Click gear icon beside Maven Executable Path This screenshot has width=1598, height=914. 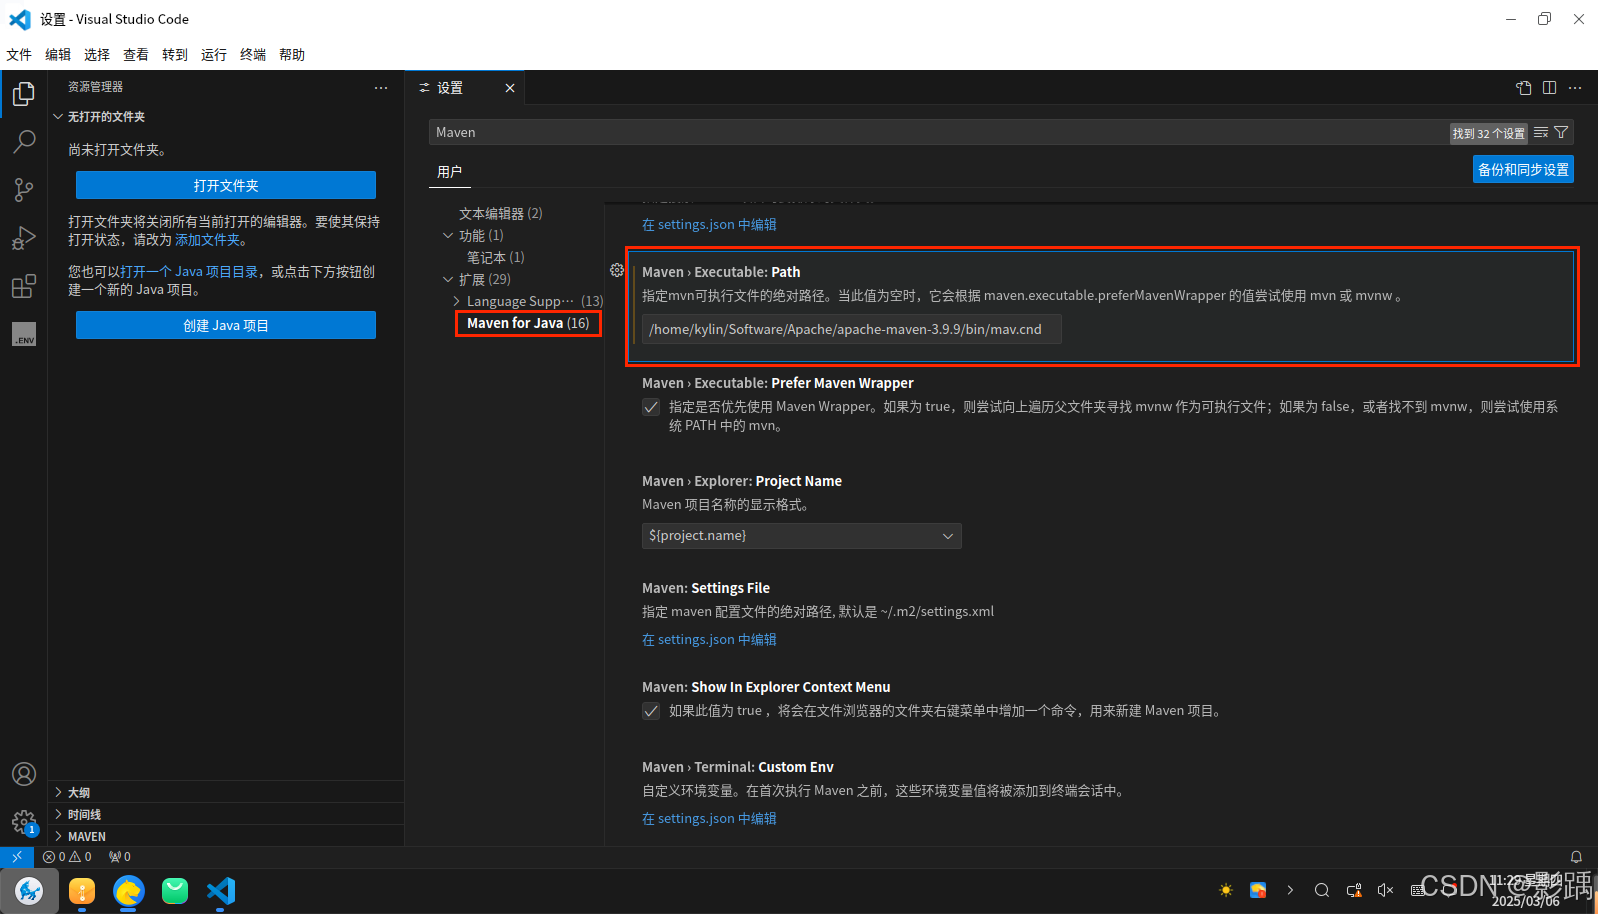pyautogui.click(x=617, y=270)
